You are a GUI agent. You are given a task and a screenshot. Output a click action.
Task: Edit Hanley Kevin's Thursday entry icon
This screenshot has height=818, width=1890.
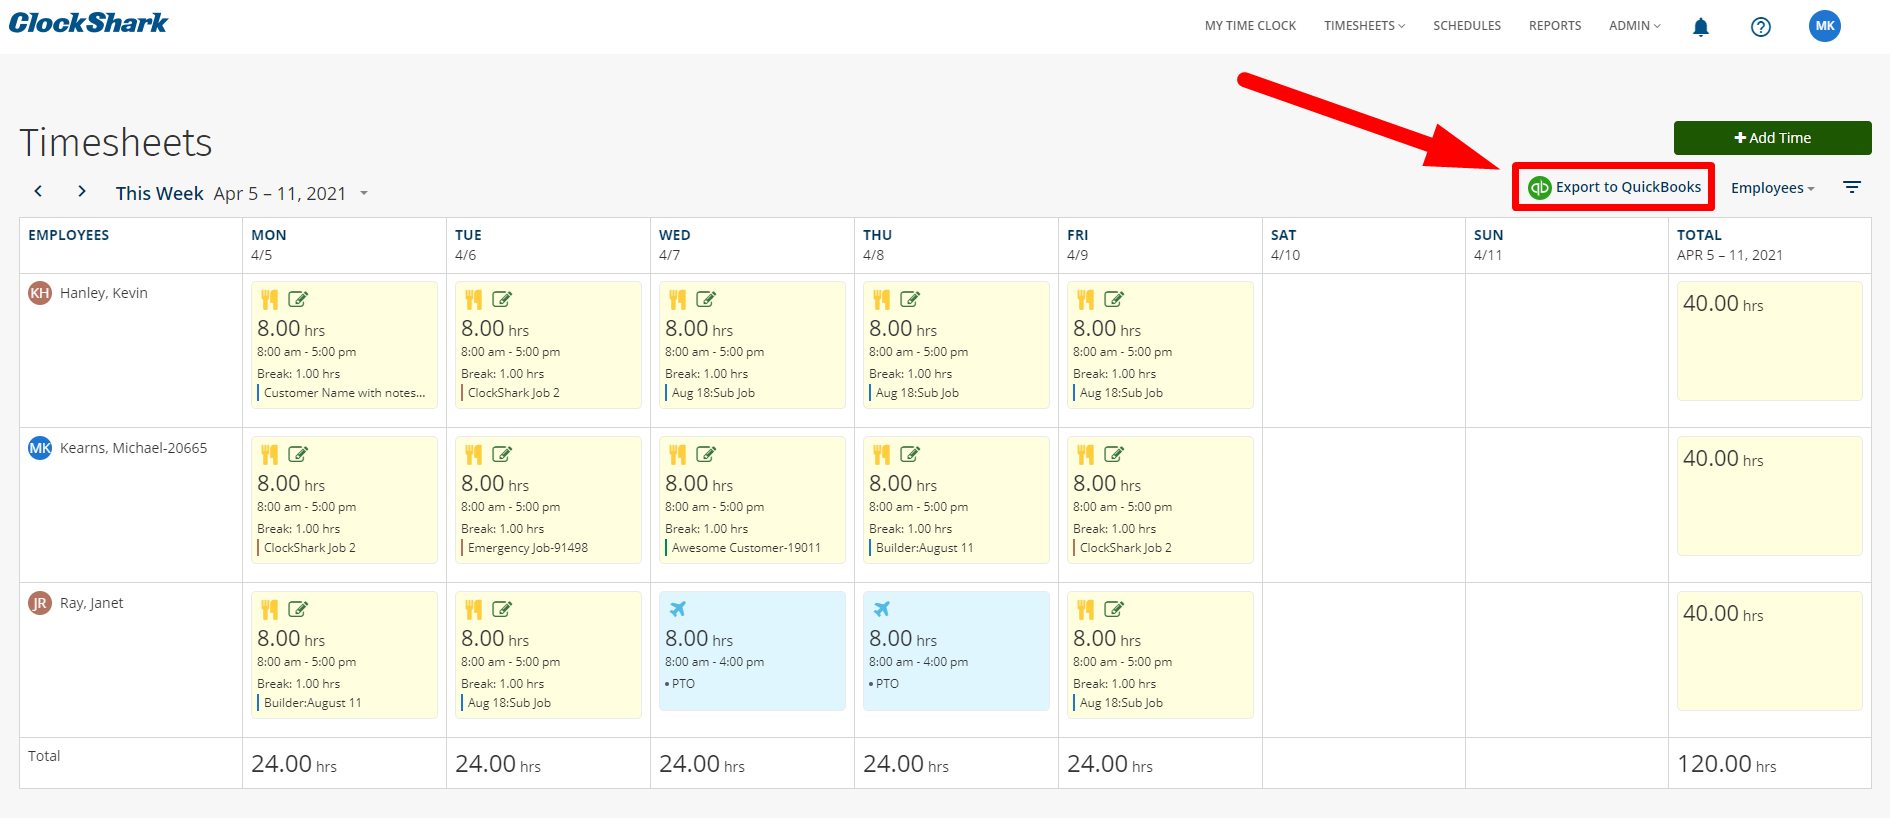pos(910,299)
